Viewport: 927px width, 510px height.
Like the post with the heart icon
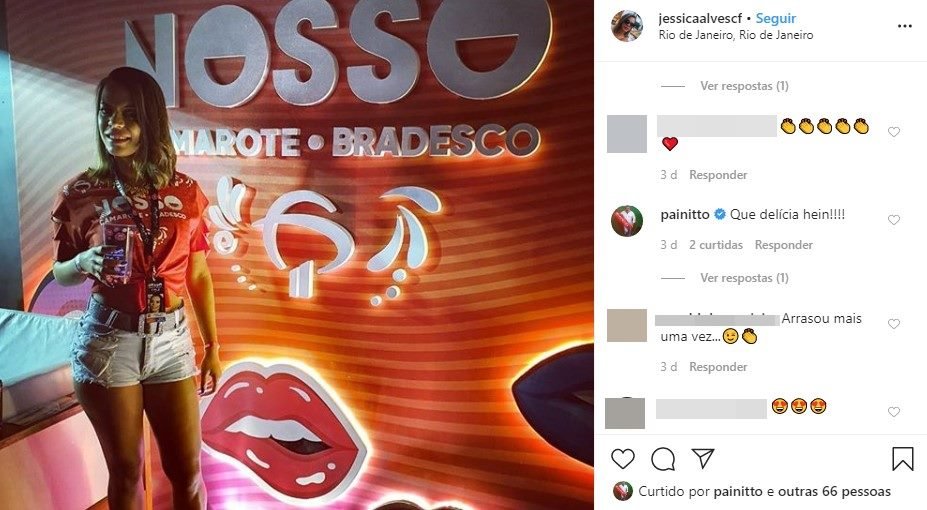pyautogui.click(x=623, y=459)
